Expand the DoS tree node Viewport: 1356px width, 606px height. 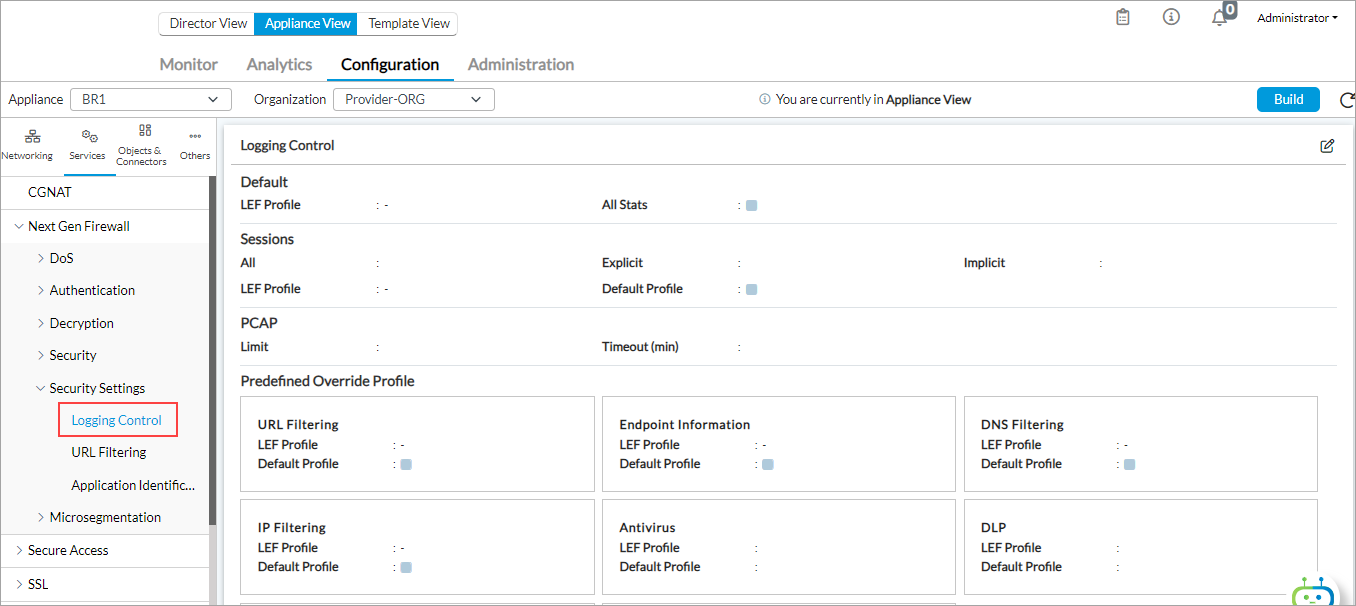click(41, 258)
